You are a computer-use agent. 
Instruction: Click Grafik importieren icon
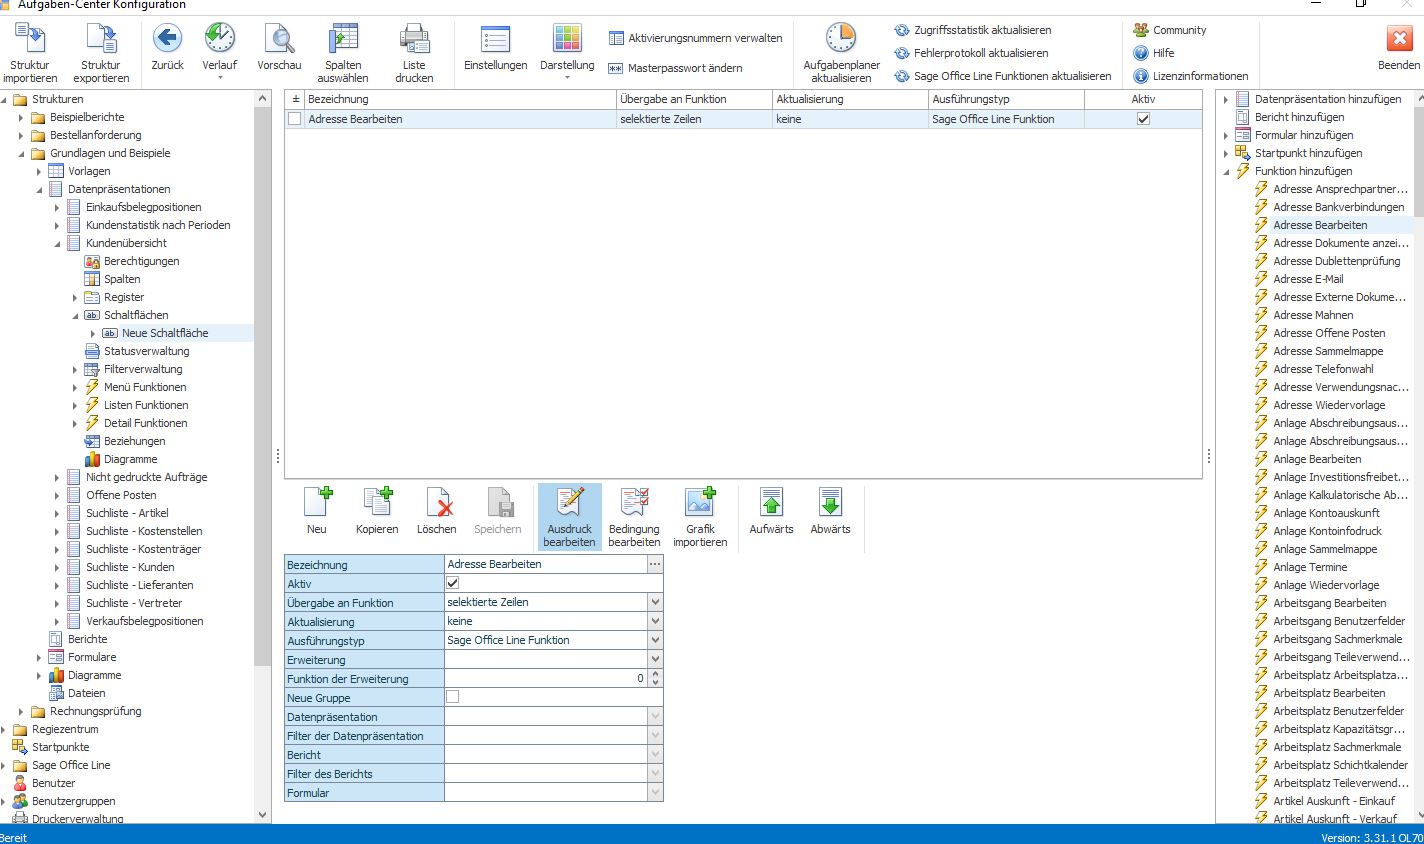[x=700, y=502]
